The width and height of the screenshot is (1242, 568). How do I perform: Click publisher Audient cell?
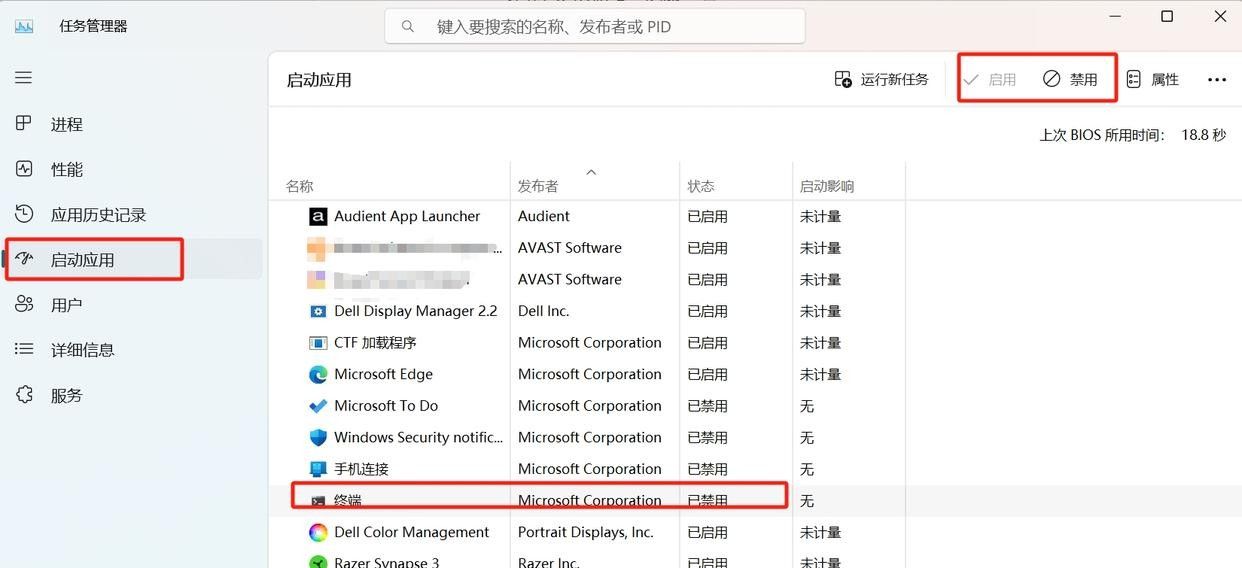point(544,216)
